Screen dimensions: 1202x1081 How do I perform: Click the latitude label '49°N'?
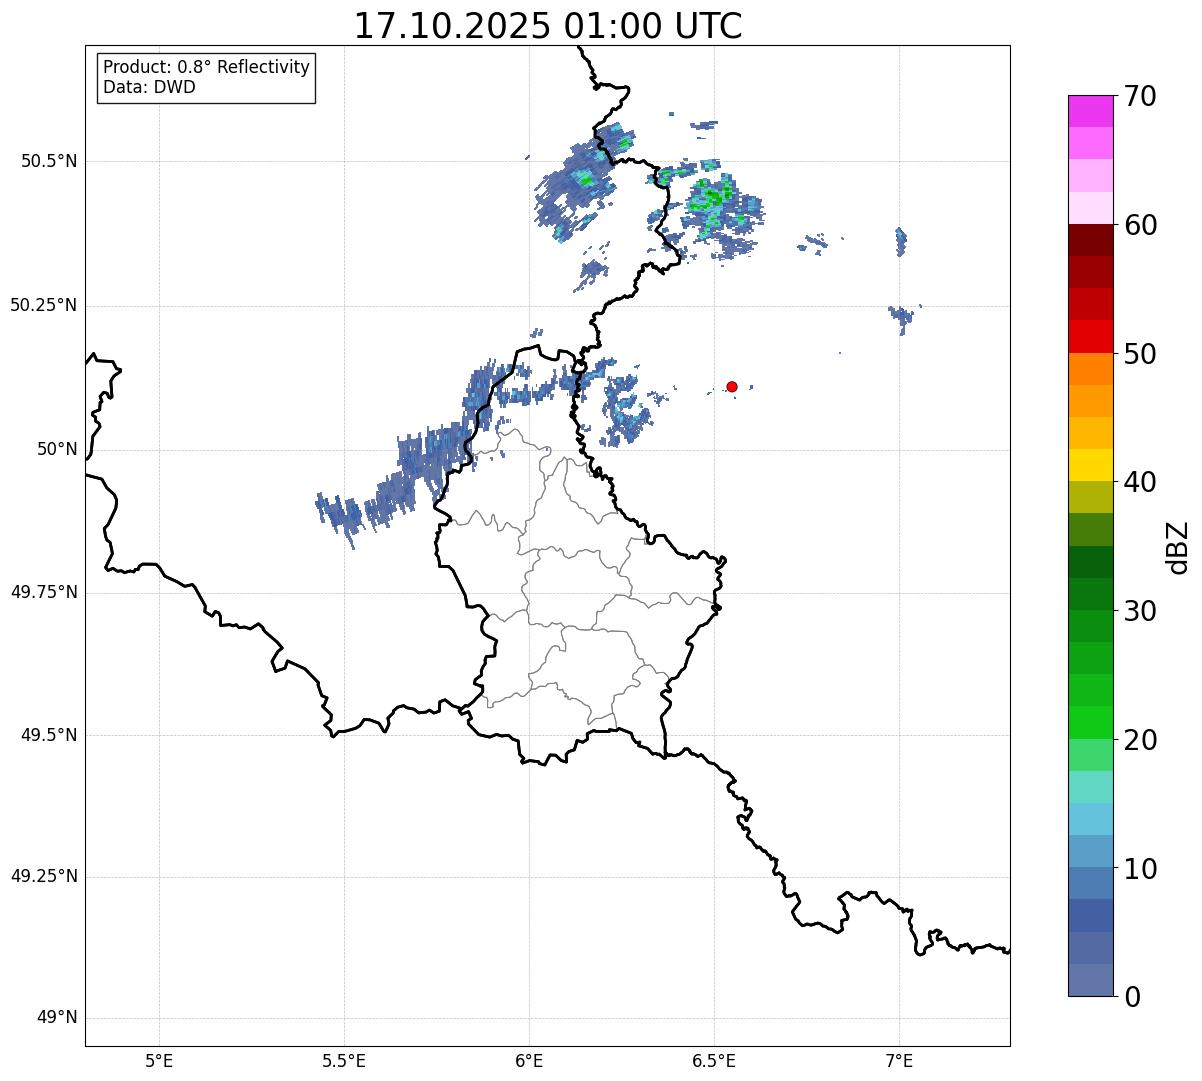57,1018
